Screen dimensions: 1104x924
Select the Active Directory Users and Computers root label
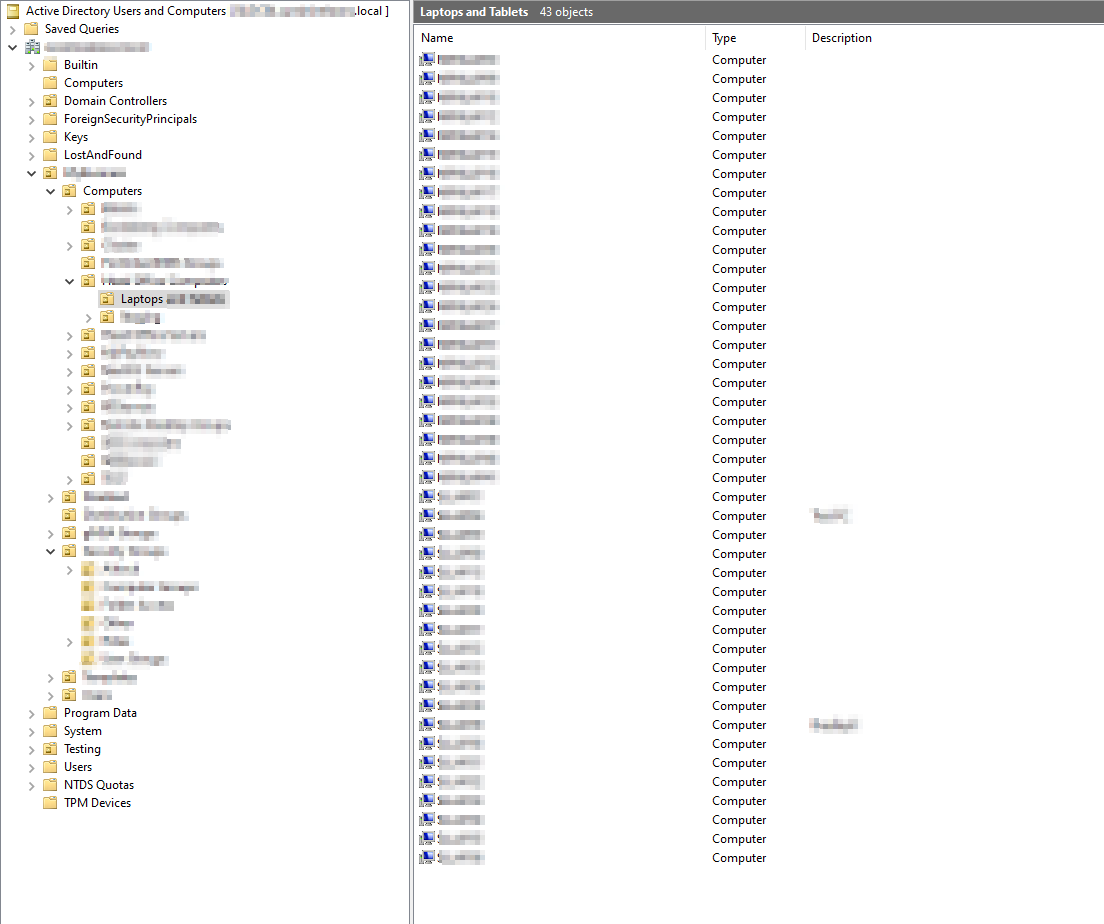tap(126, 11)
